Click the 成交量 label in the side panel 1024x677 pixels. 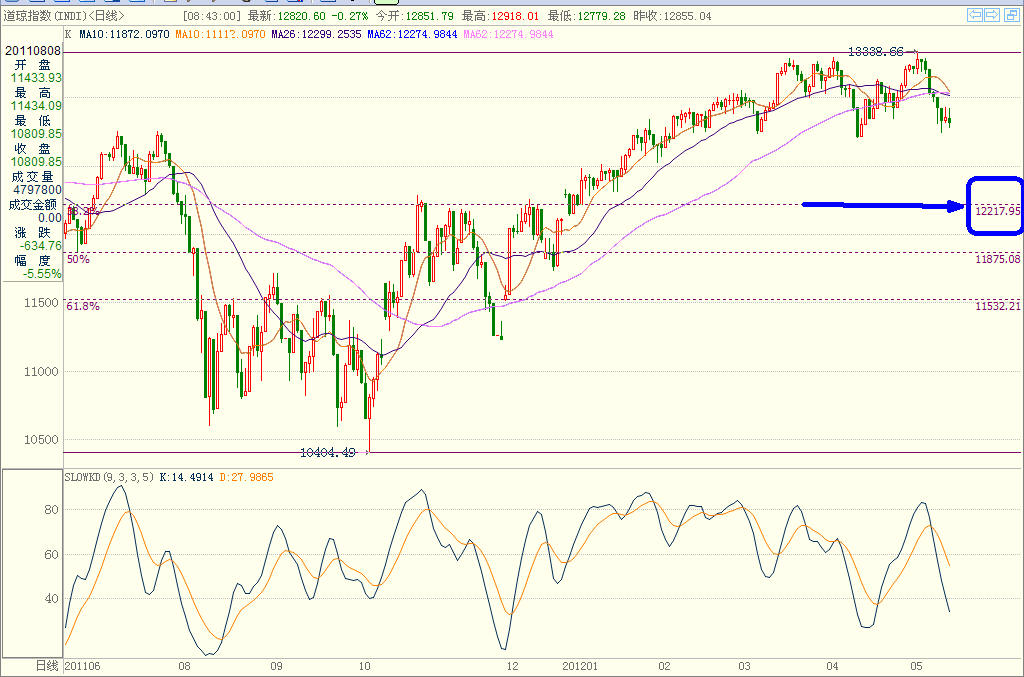pos(33,177)
